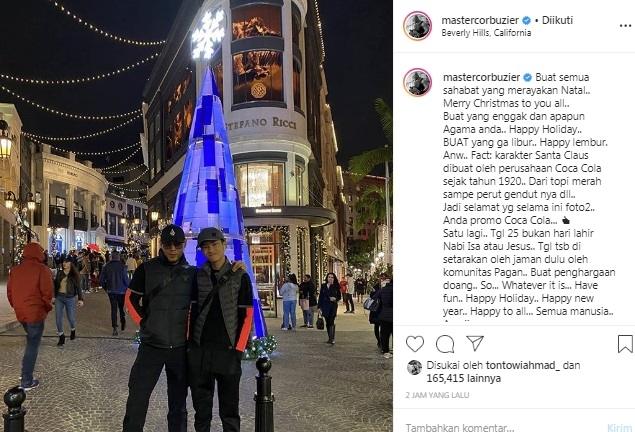This screenshot has height=432, width=635.
Task: Open header username mastercorbuzier
Action: click(x=480, y=20)
